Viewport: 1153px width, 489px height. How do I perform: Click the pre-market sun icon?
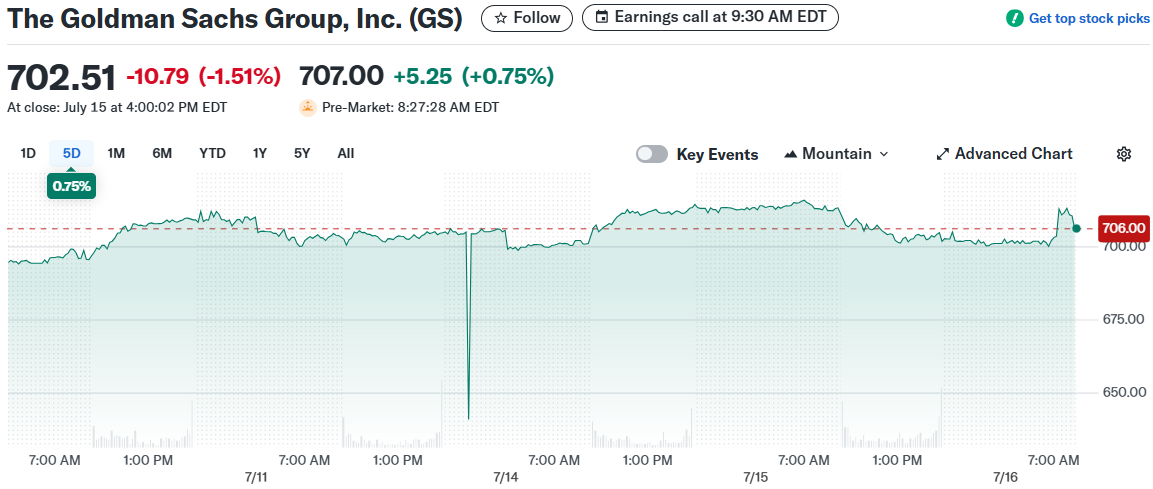[x=308, y=107]
